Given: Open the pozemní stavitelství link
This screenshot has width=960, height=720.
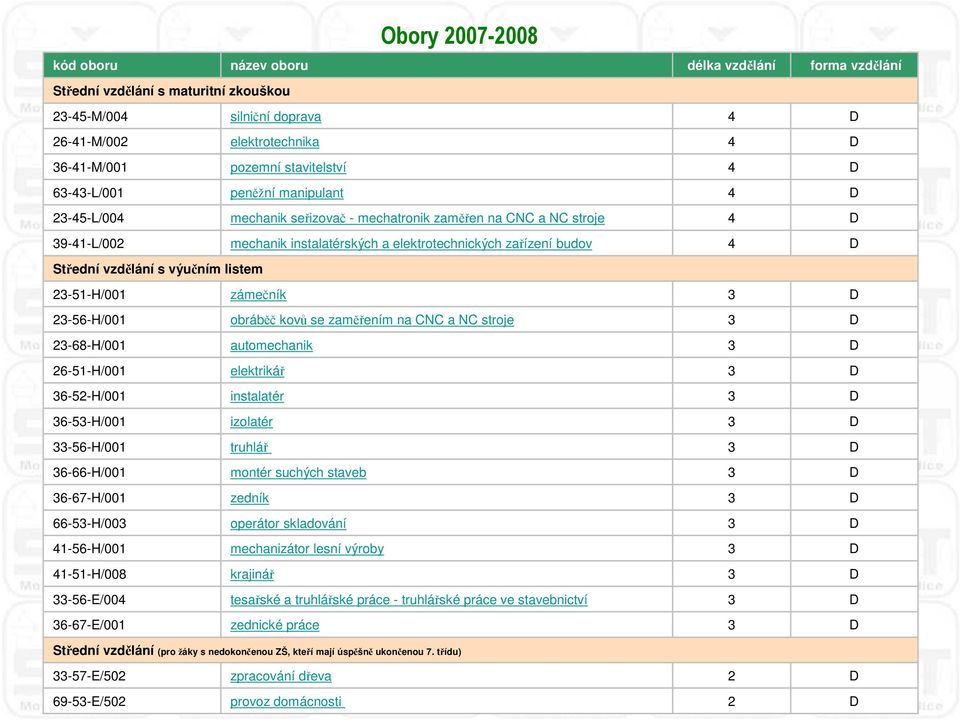Looking at the screenshot, I should [x=288, y=167].
